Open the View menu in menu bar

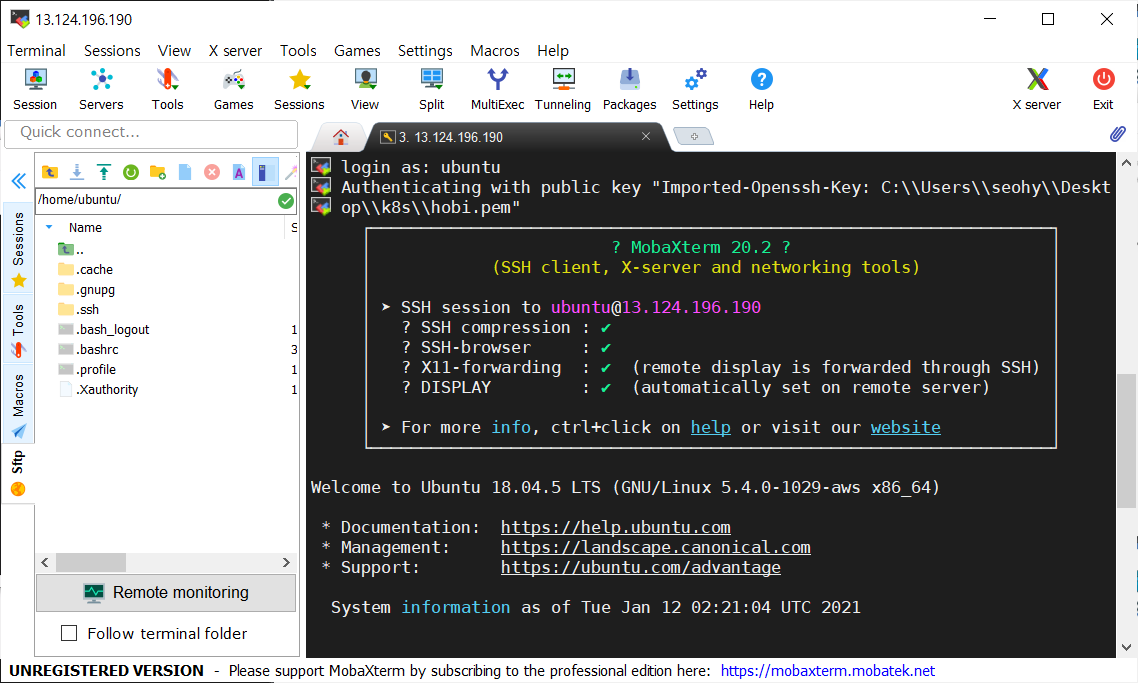click(x=174, y=51)
